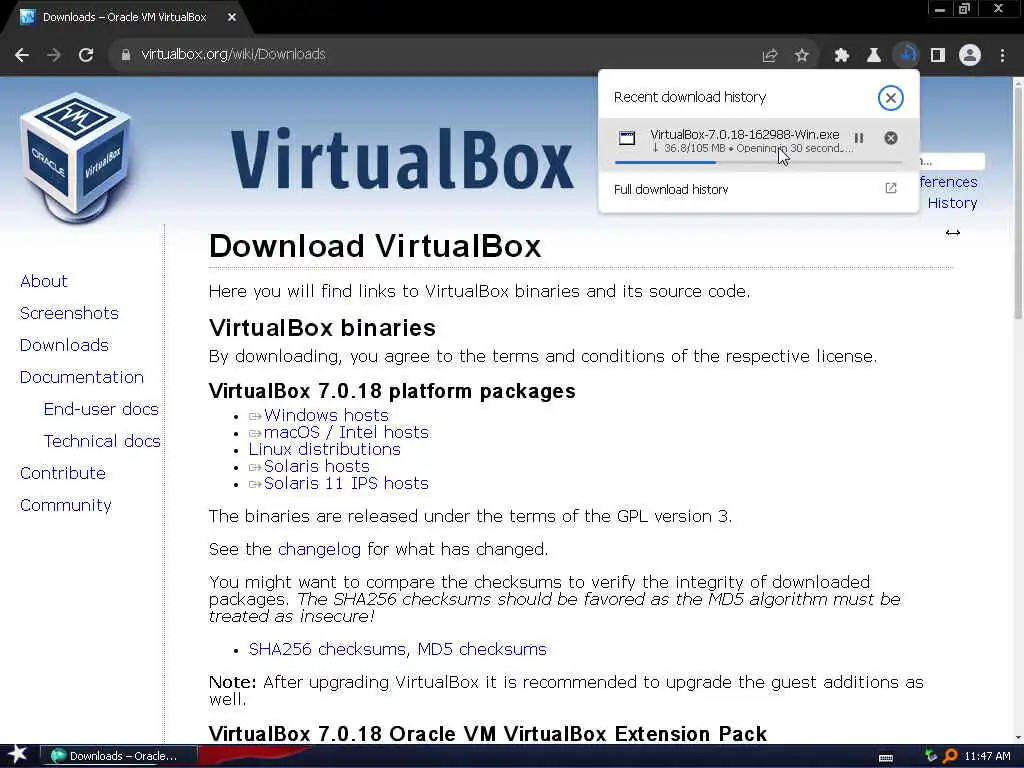Open the About sidebar link
Screen dimensions: 1024x768
(44, 281)
